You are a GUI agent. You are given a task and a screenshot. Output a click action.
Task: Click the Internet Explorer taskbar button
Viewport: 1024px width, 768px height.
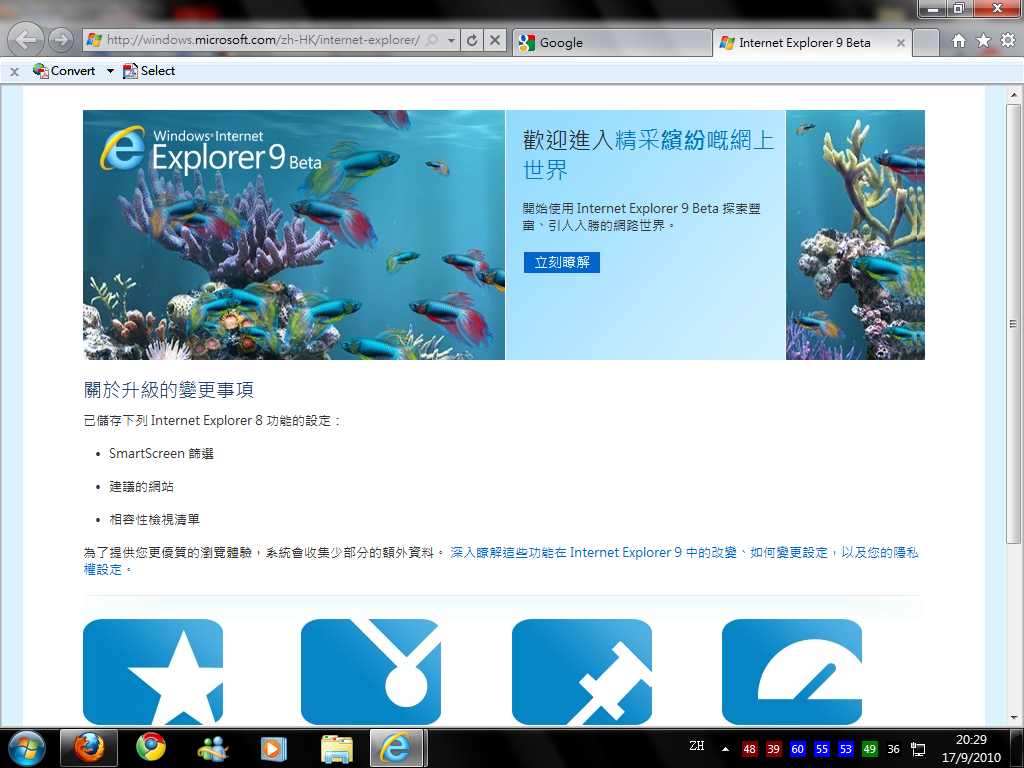click(x=398, y=748)
